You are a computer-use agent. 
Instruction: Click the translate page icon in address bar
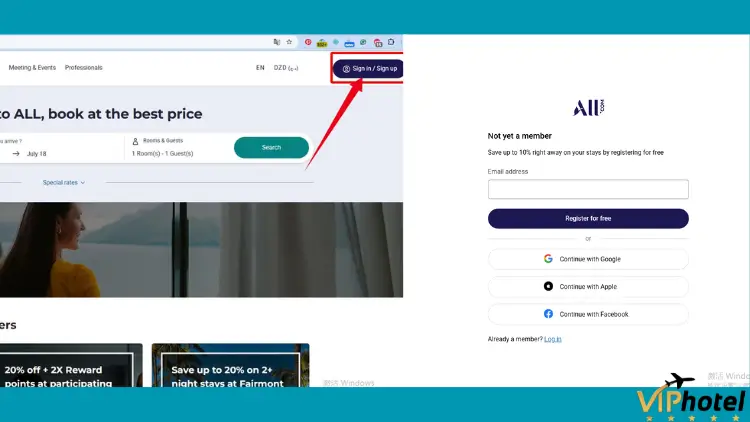(276, 42)
